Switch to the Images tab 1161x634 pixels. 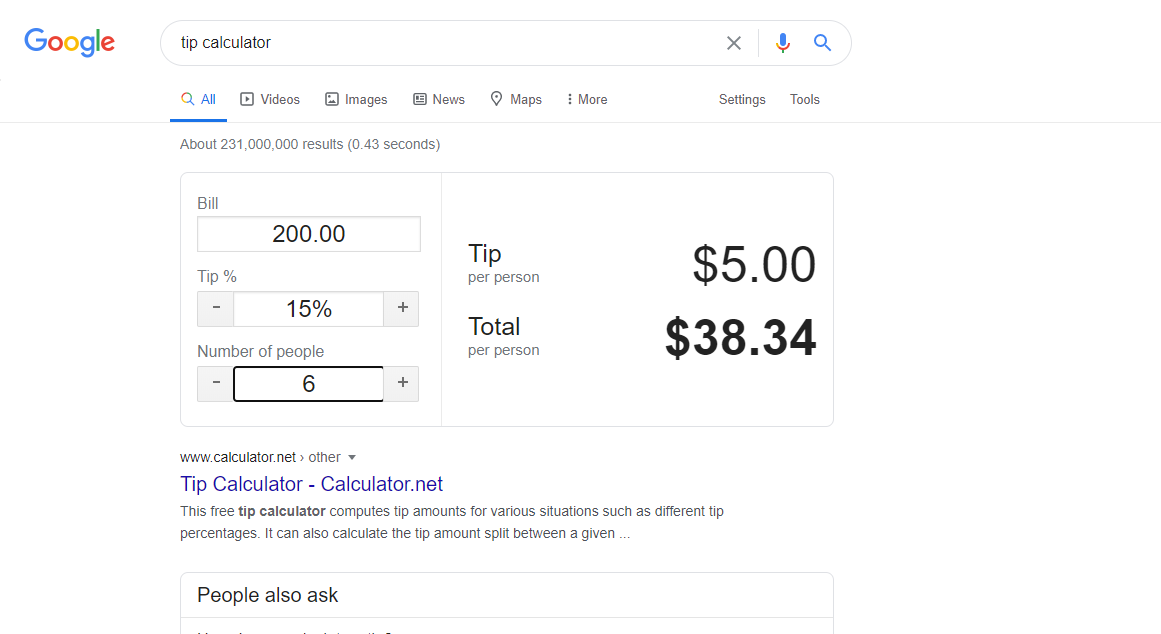point(356,100)
